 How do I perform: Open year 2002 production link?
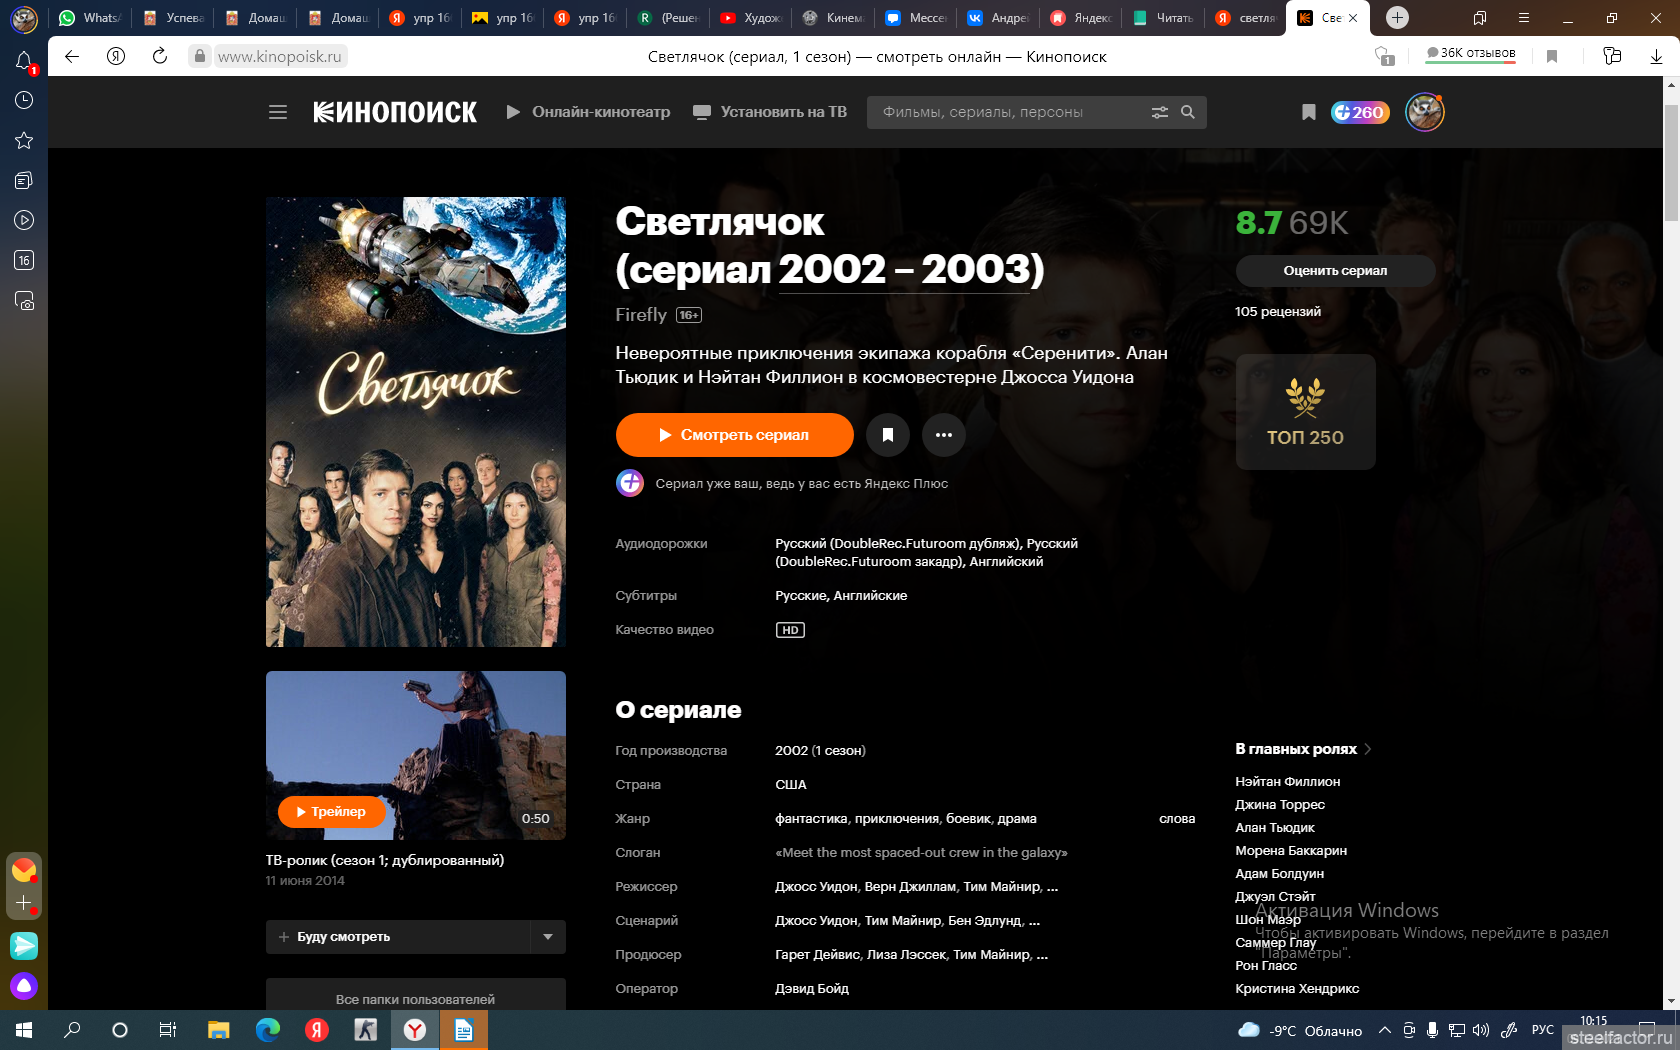(791, 751)
